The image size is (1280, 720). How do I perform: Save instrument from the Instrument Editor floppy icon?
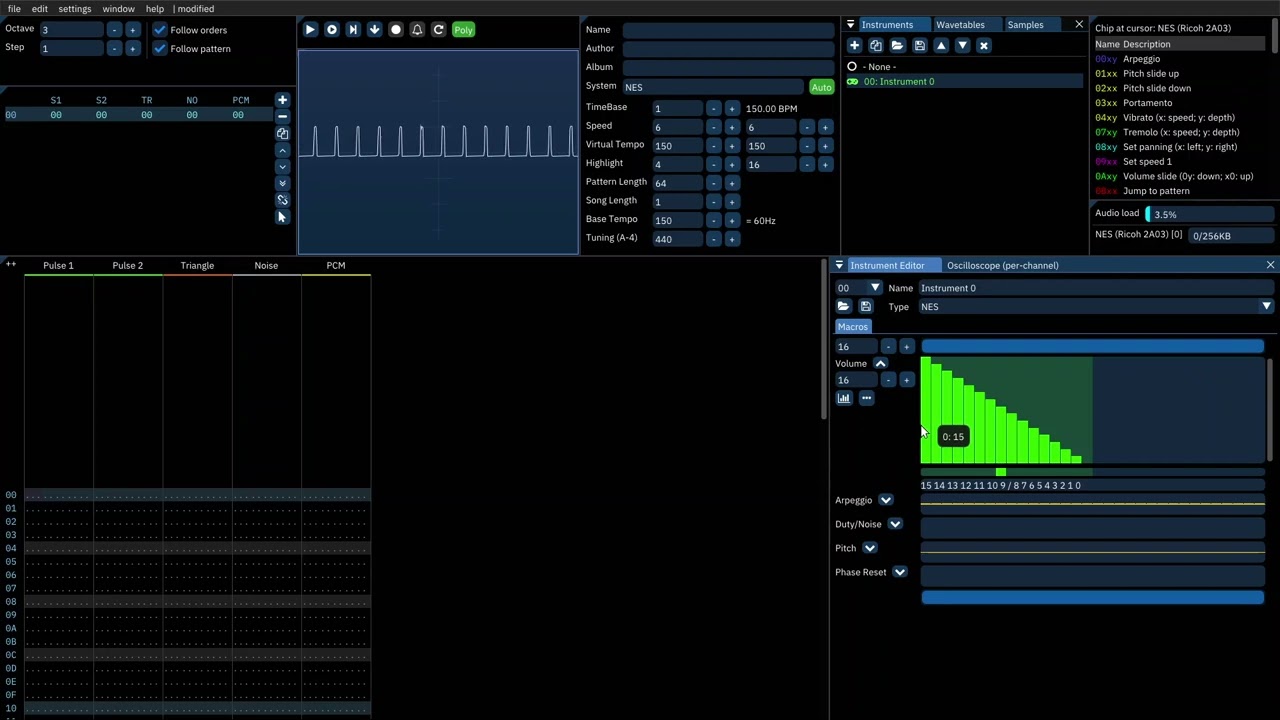pyautogui.click(x=866, y=307)
